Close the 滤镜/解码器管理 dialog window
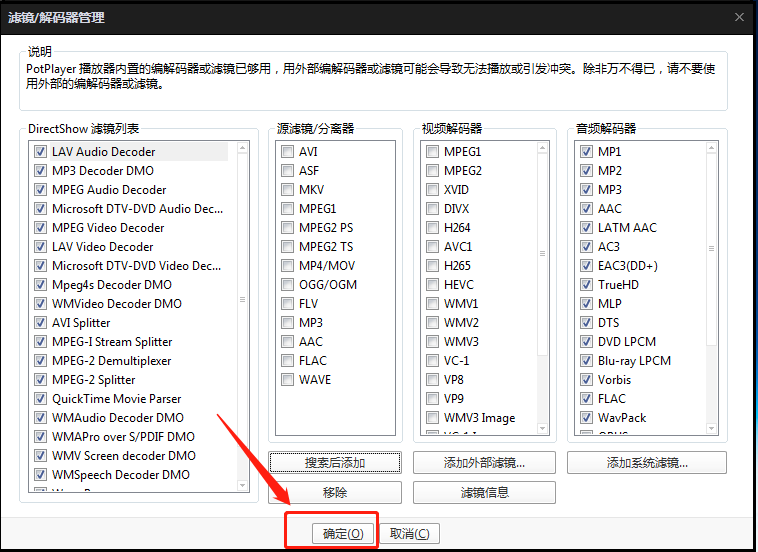Viewport: 758px width, 552px height. pyautogui.click(x=739, y=17)
